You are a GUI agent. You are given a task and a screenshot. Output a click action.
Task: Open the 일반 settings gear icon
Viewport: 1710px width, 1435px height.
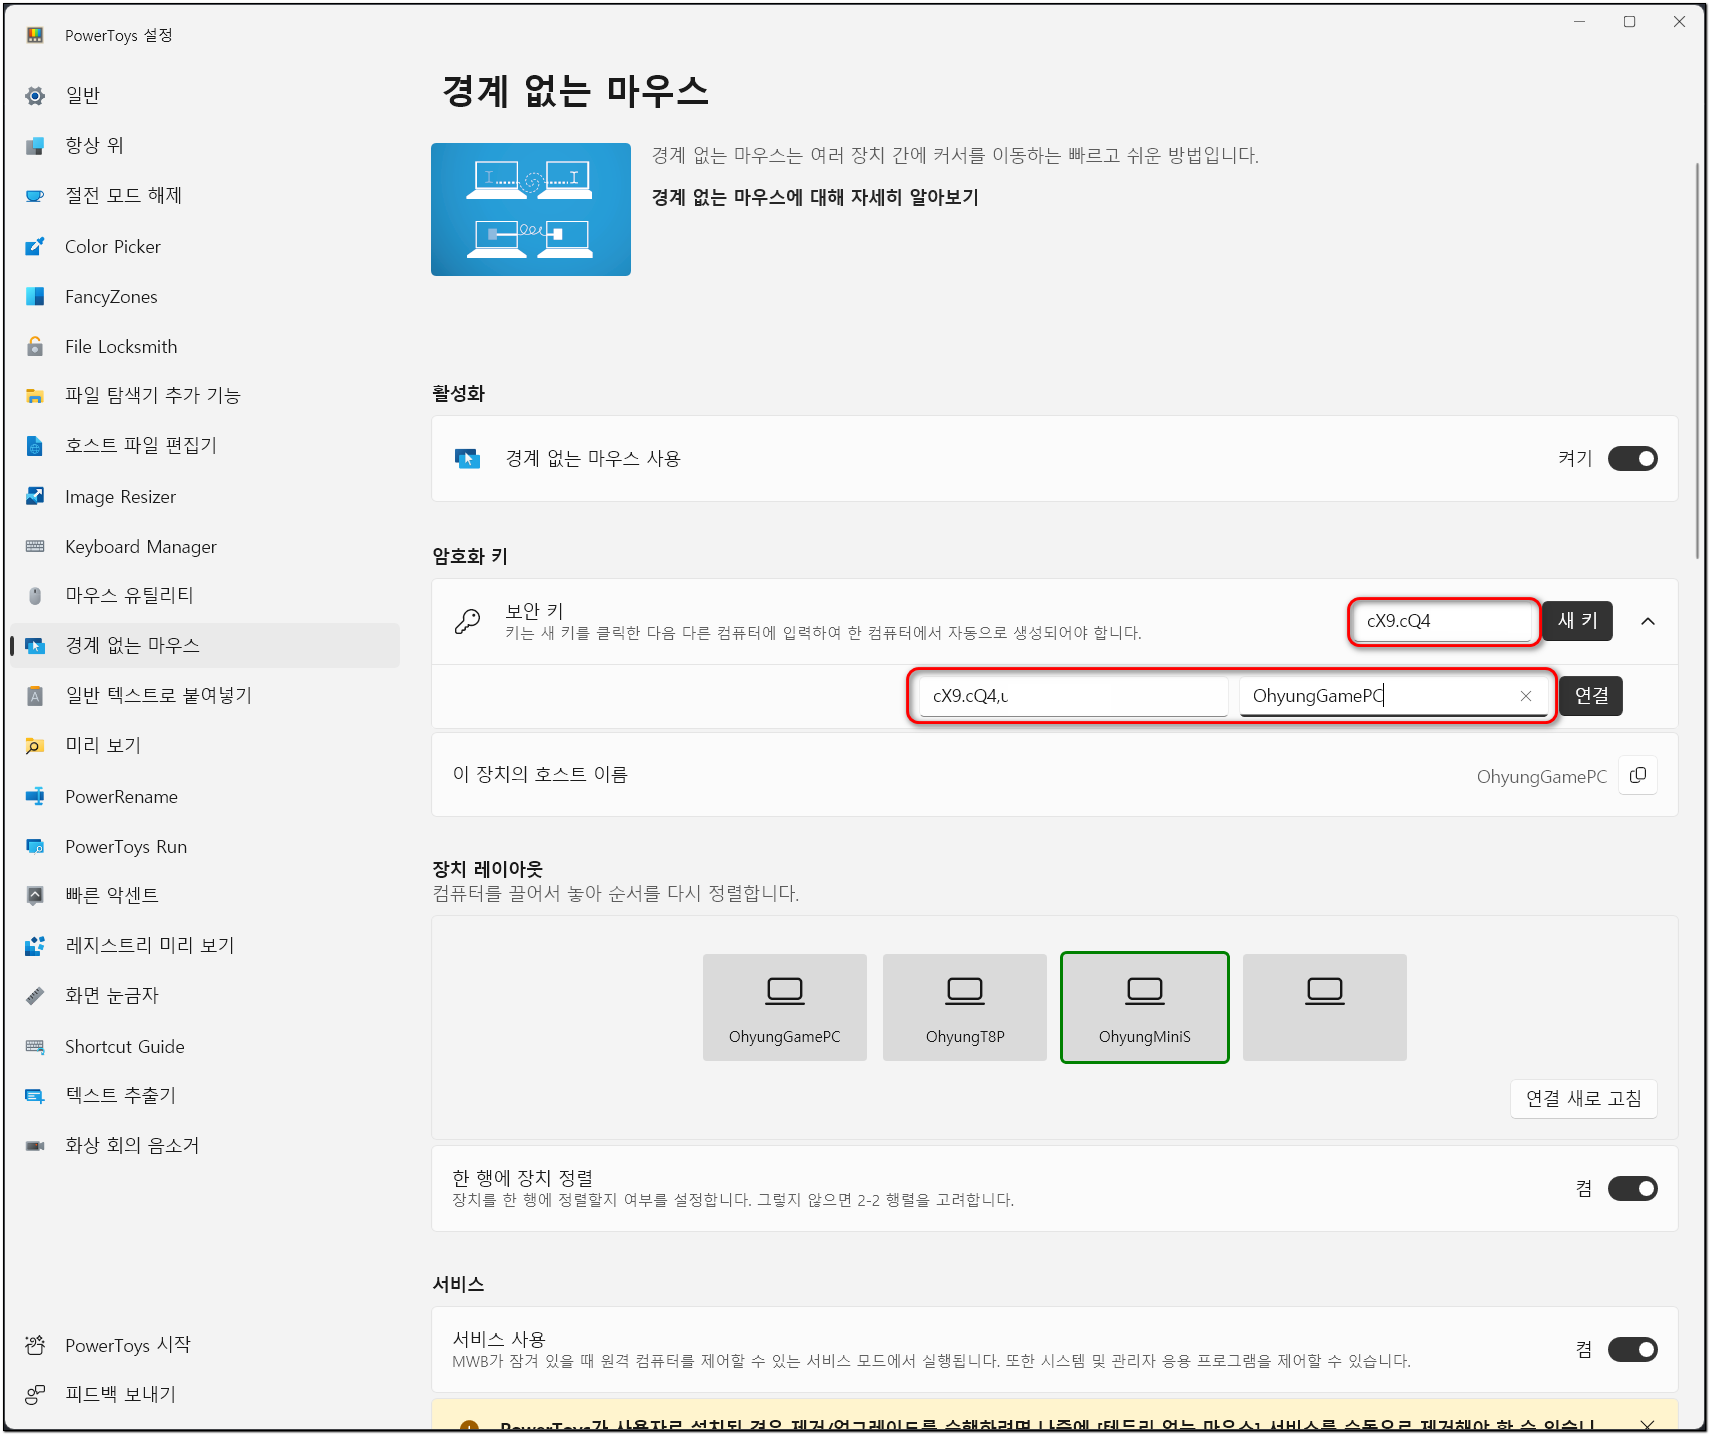pyautogui.click(x=35, y=96)
